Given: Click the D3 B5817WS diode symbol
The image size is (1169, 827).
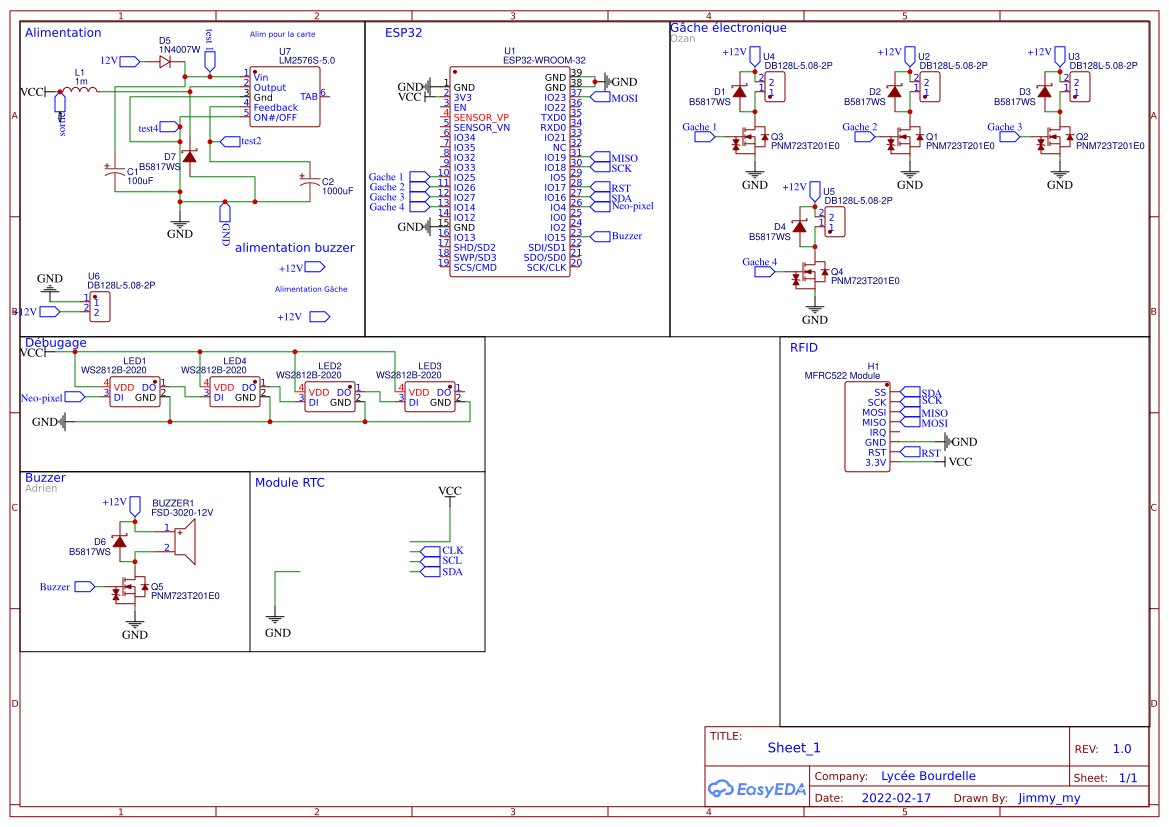Looking at the screenshot, I should tap(1044, 92).
